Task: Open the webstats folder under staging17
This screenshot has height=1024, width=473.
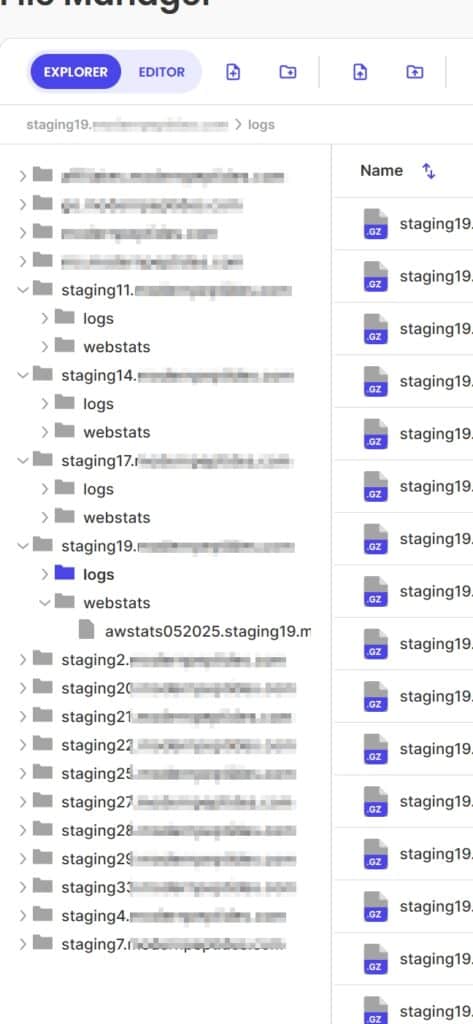Action: 116,517
